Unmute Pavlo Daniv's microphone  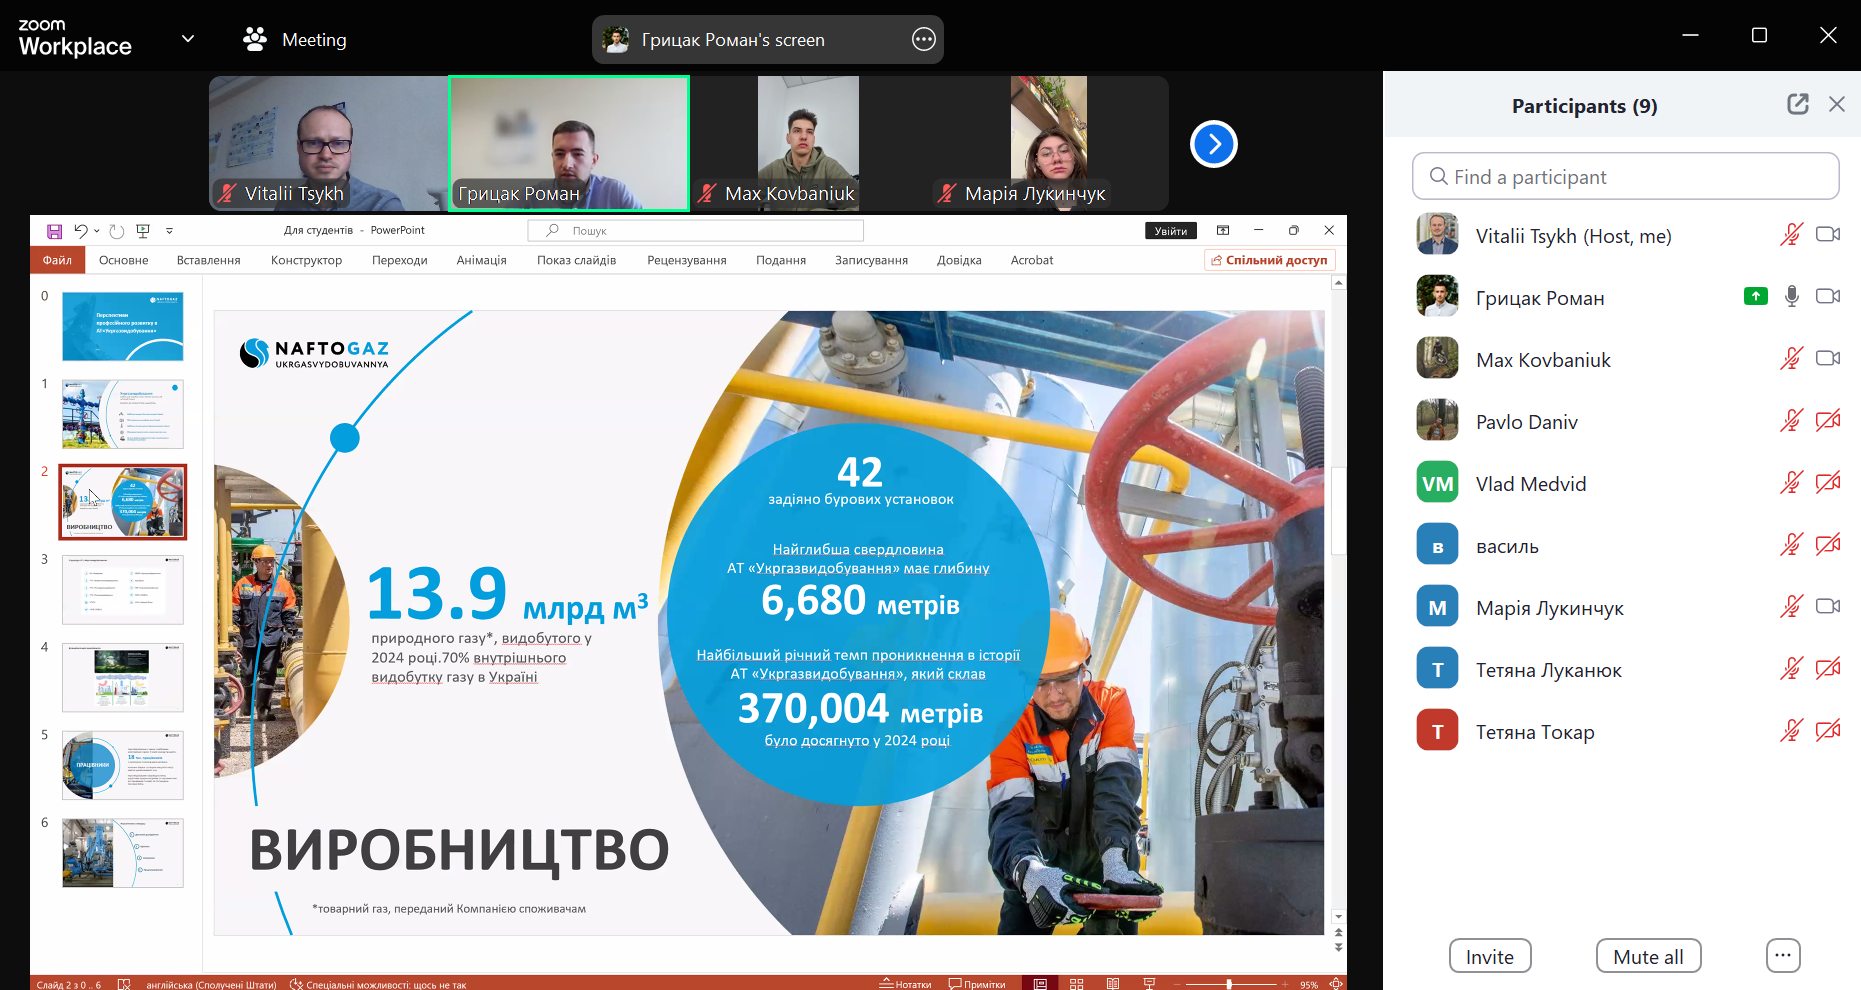(1791, 420)
